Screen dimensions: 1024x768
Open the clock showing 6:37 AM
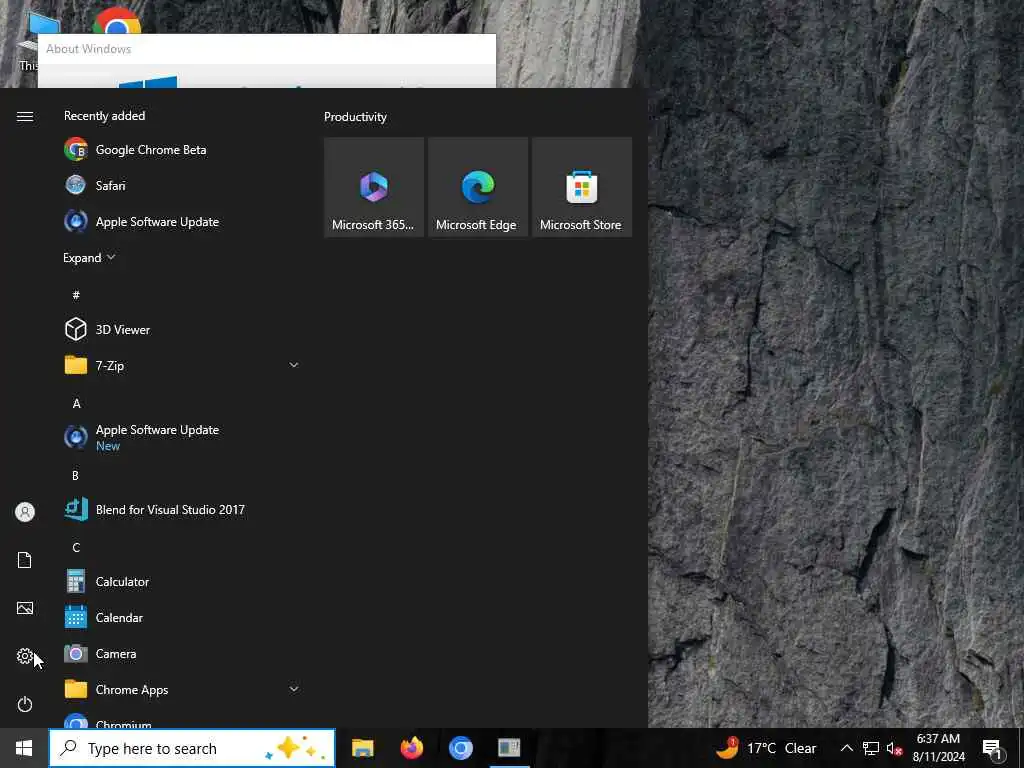(938, 748)
